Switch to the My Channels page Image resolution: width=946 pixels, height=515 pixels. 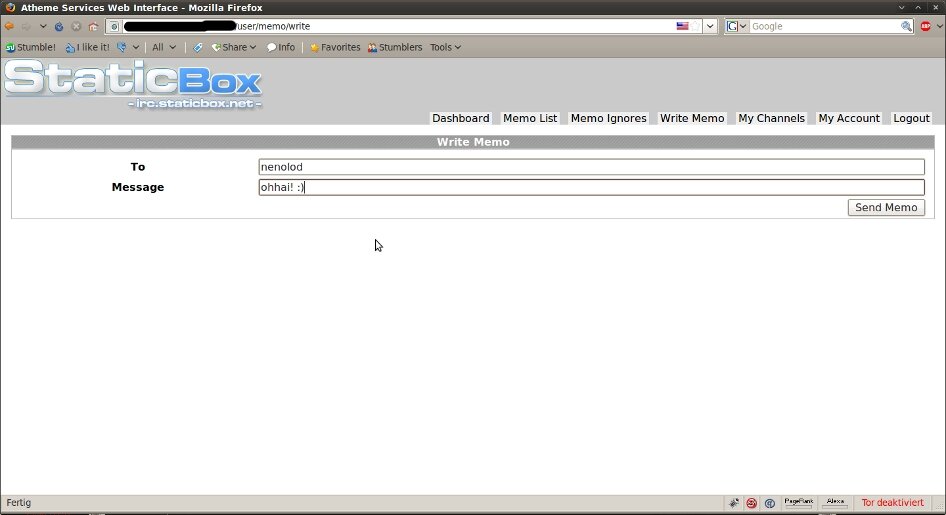click(x=771, y=118)
